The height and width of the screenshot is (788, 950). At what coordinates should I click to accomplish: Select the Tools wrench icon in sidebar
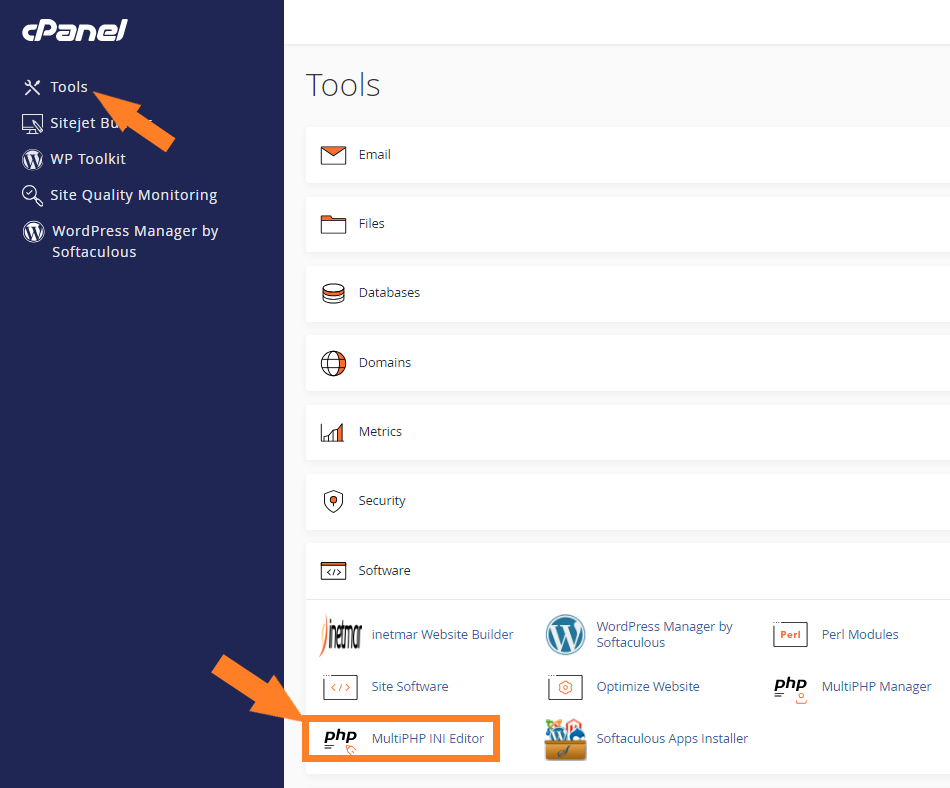click(x=32, y=87)
